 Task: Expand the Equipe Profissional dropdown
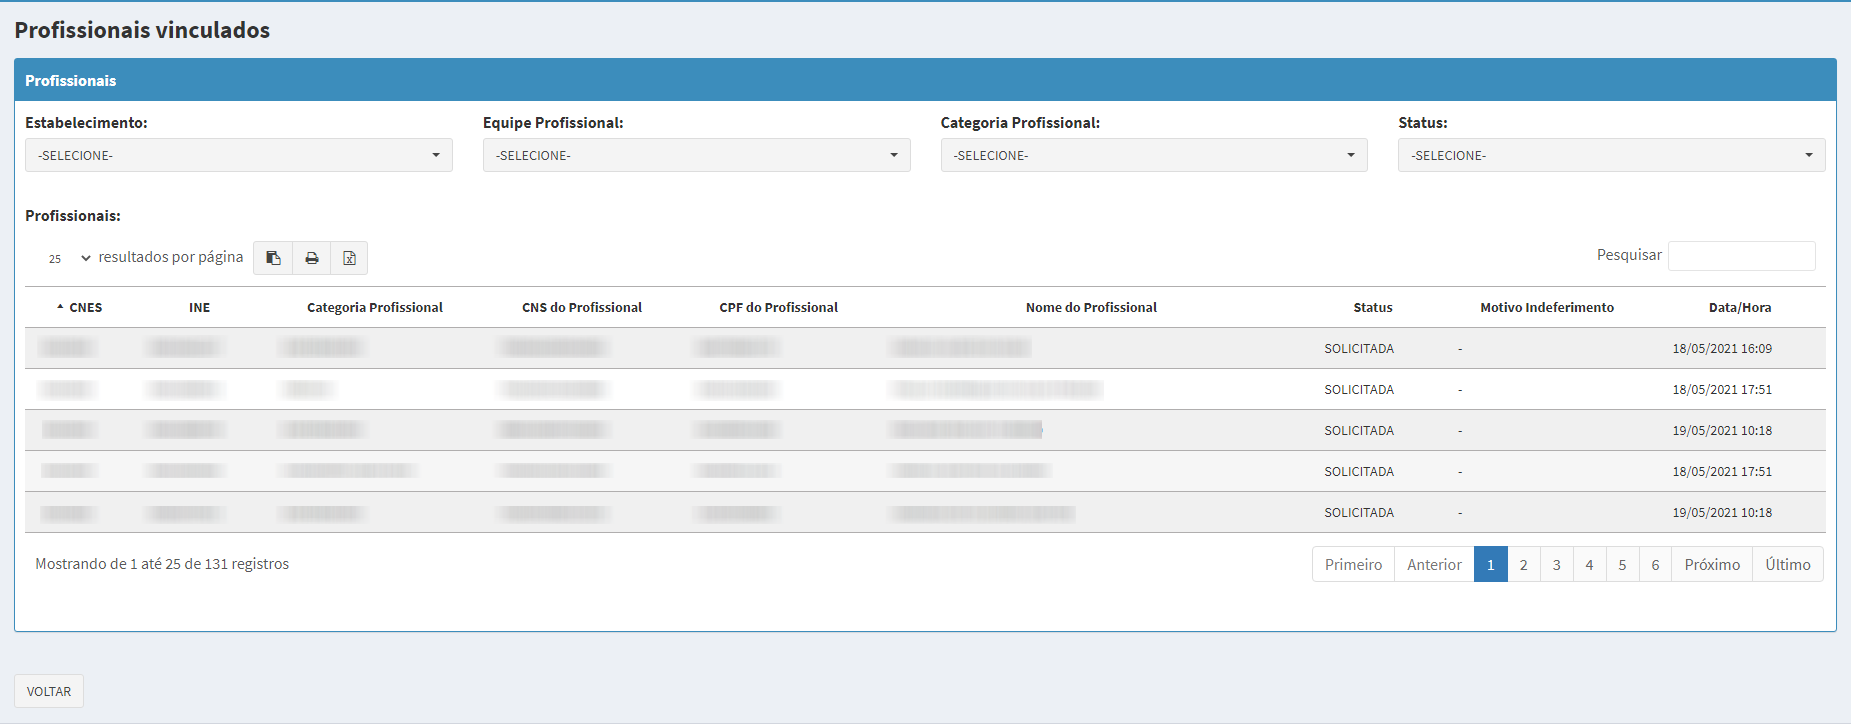click(x=696, y=155)
